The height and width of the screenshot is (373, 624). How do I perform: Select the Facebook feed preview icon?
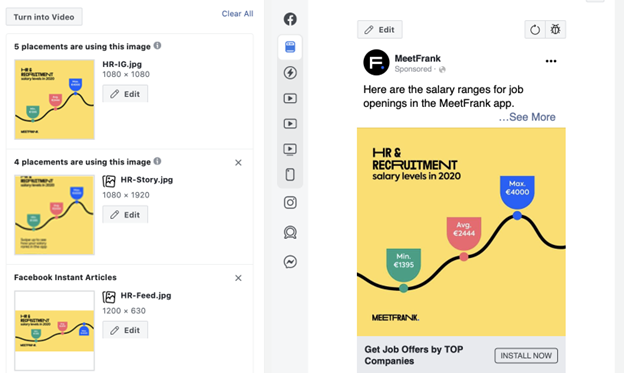tap(290, 47)
